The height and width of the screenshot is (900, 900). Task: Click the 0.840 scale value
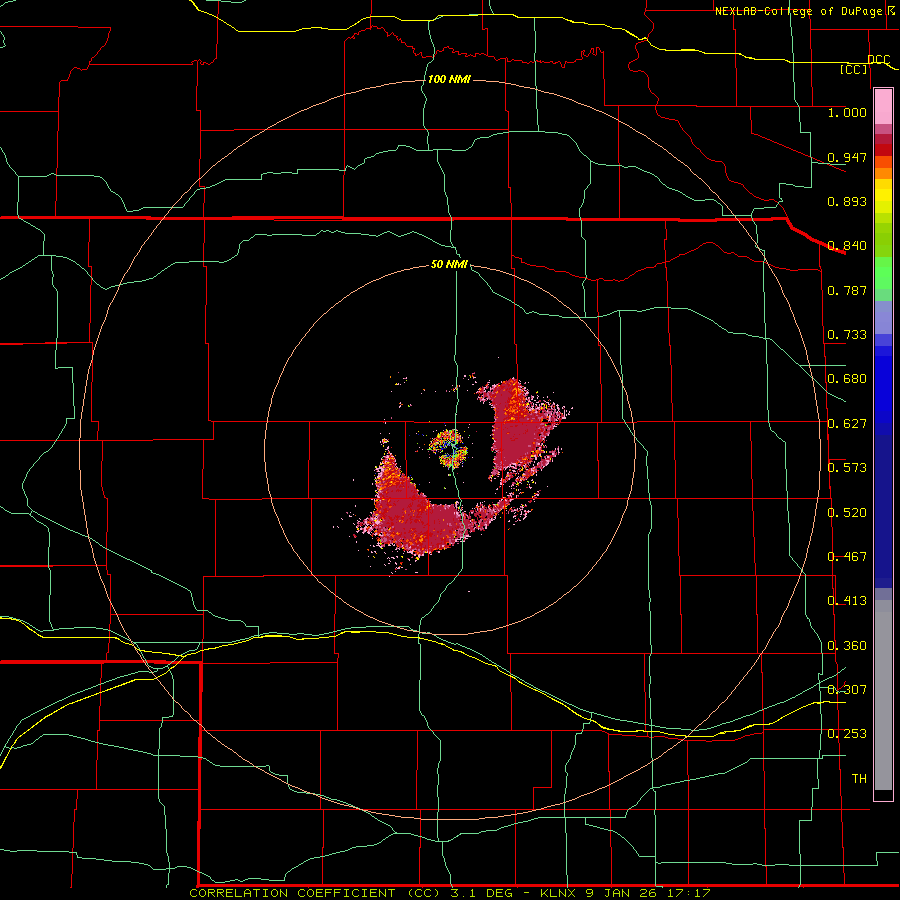coord(847,245)
